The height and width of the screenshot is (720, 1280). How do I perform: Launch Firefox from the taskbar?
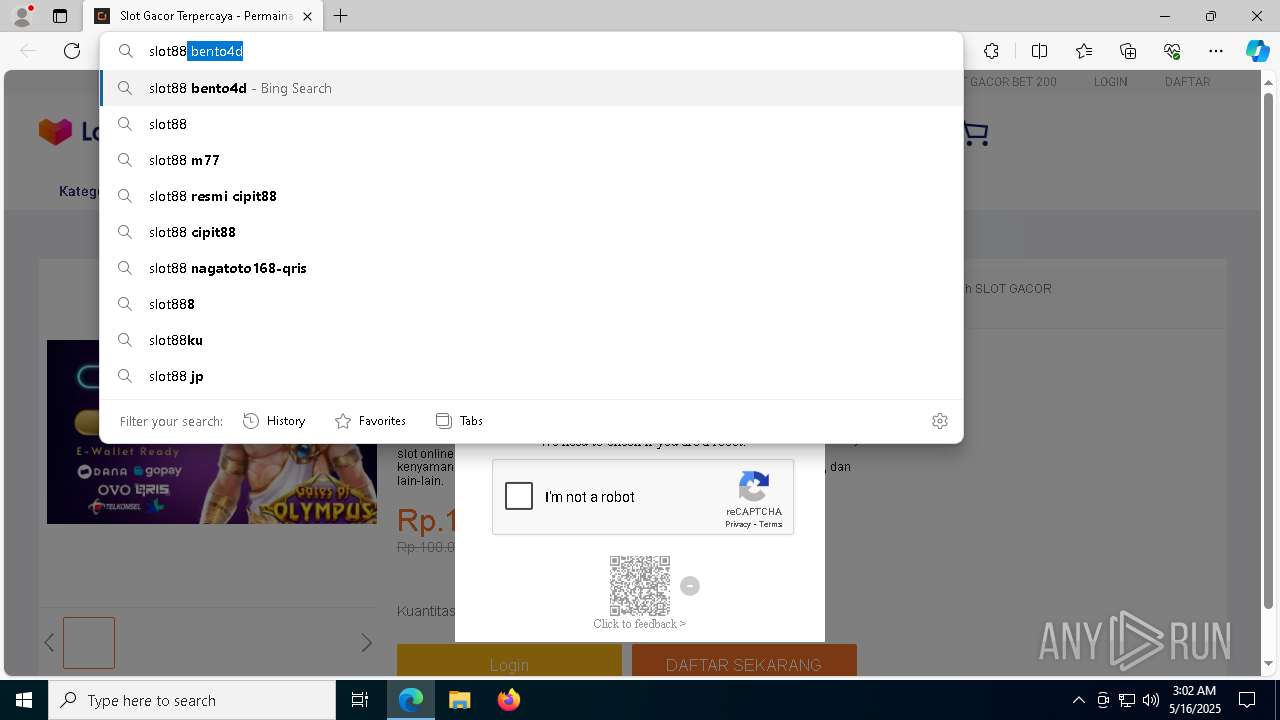[509, 700]
